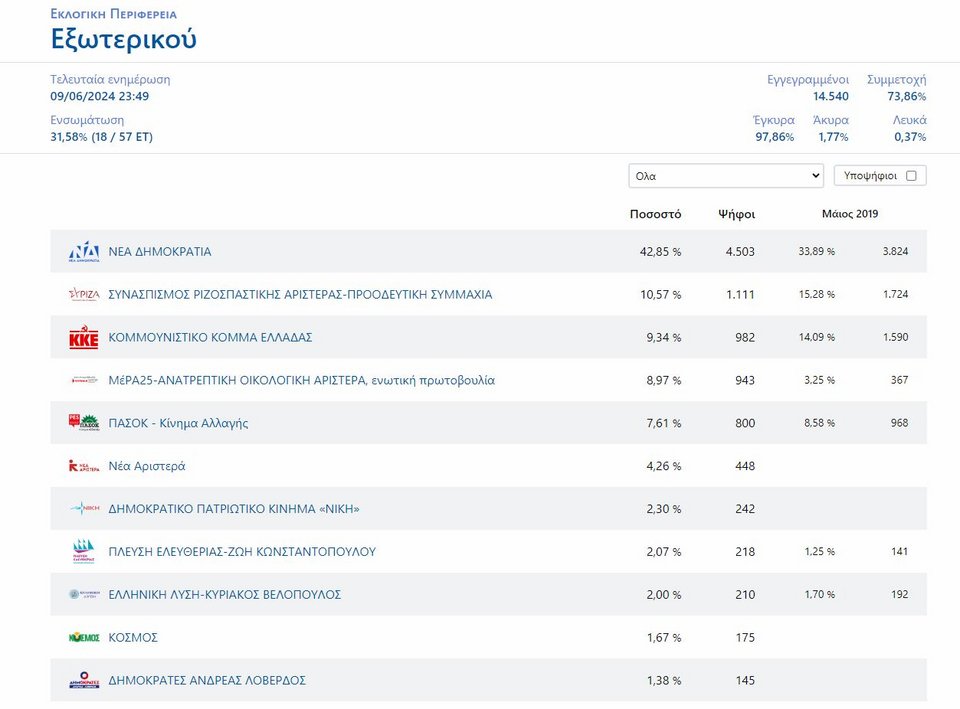Click the 1,38 % percentage cell
This screenshot has width=960, height=709.
(664, 680)
